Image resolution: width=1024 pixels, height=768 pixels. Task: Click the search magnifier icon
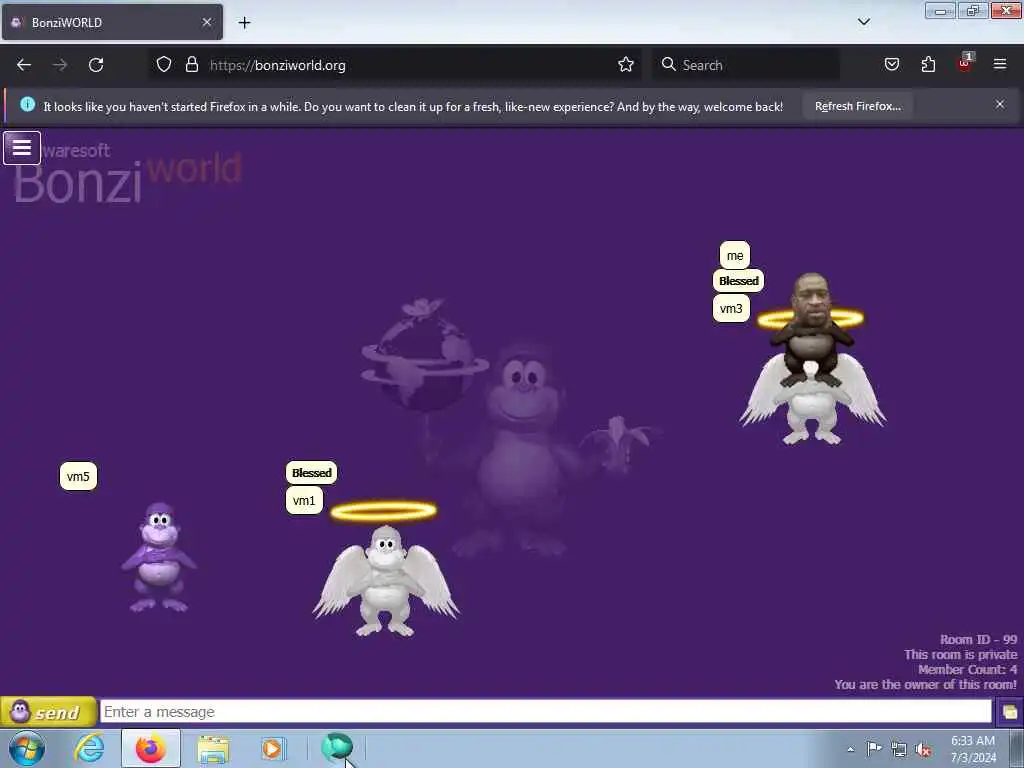tap(668, 64)
